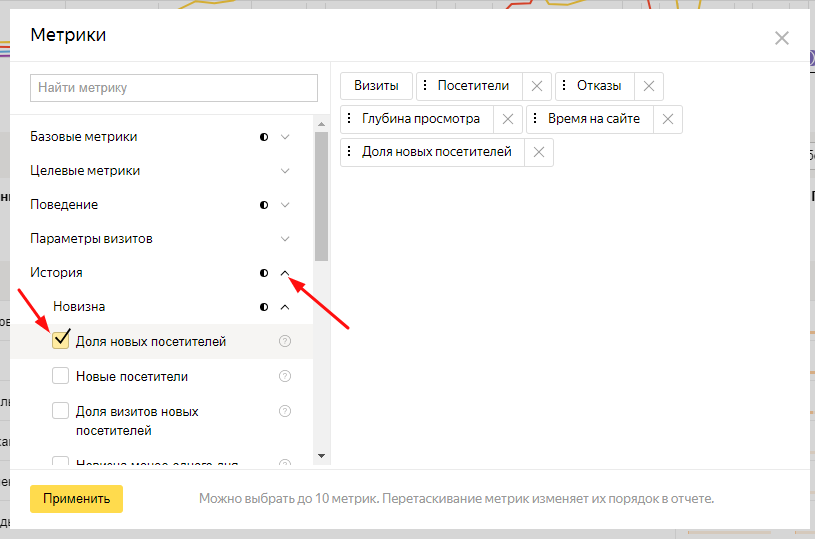Check Доля визитов новых посетителей checkbox
The image size is (815, 539).
[61, 411]
